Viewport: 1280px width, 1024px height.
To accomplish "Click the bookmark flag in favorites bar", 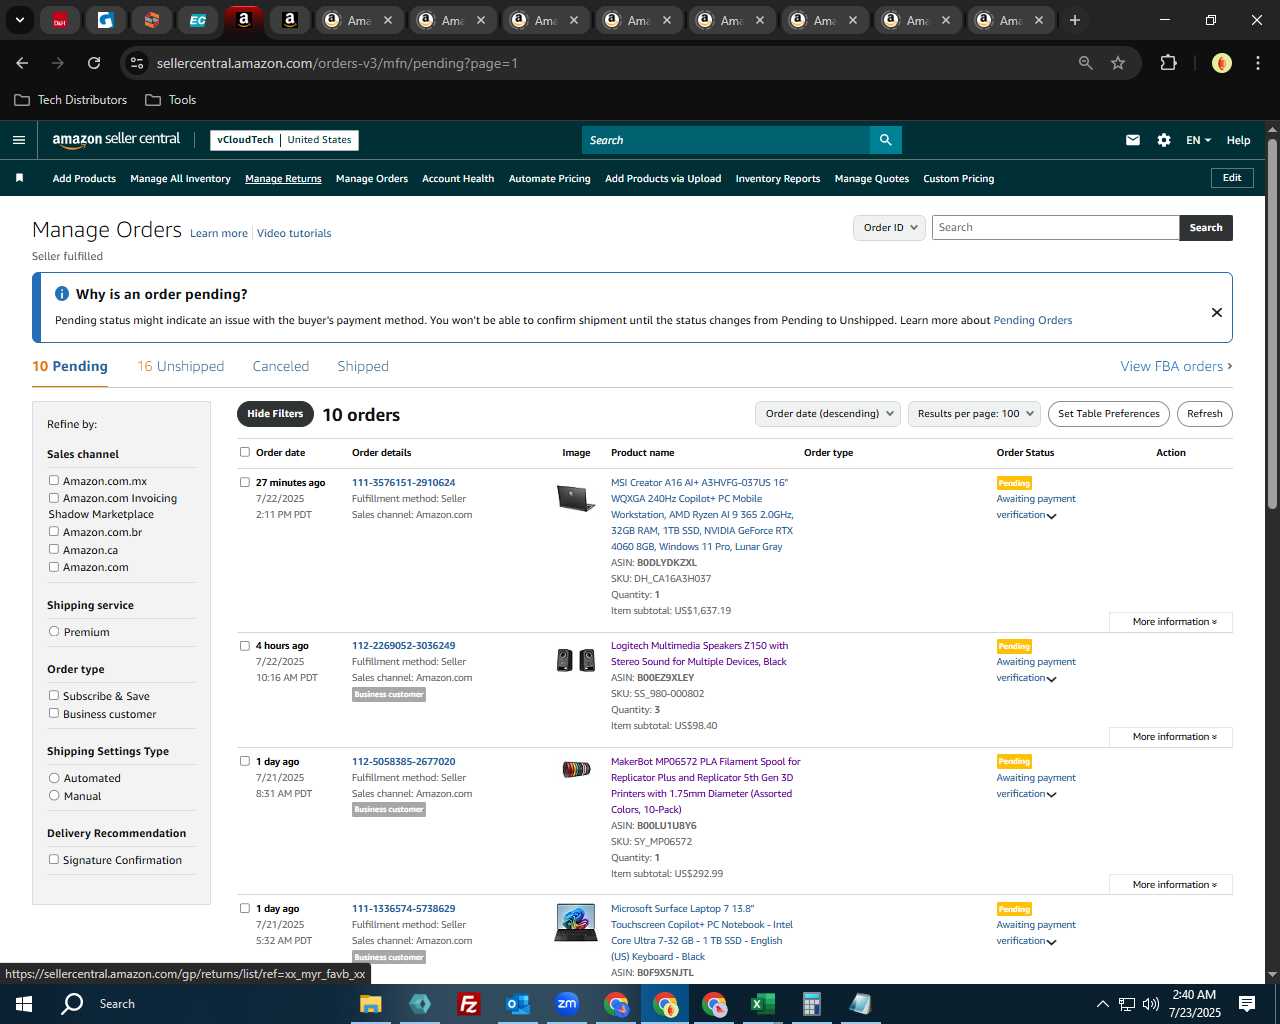I will (x=19, y=178).
